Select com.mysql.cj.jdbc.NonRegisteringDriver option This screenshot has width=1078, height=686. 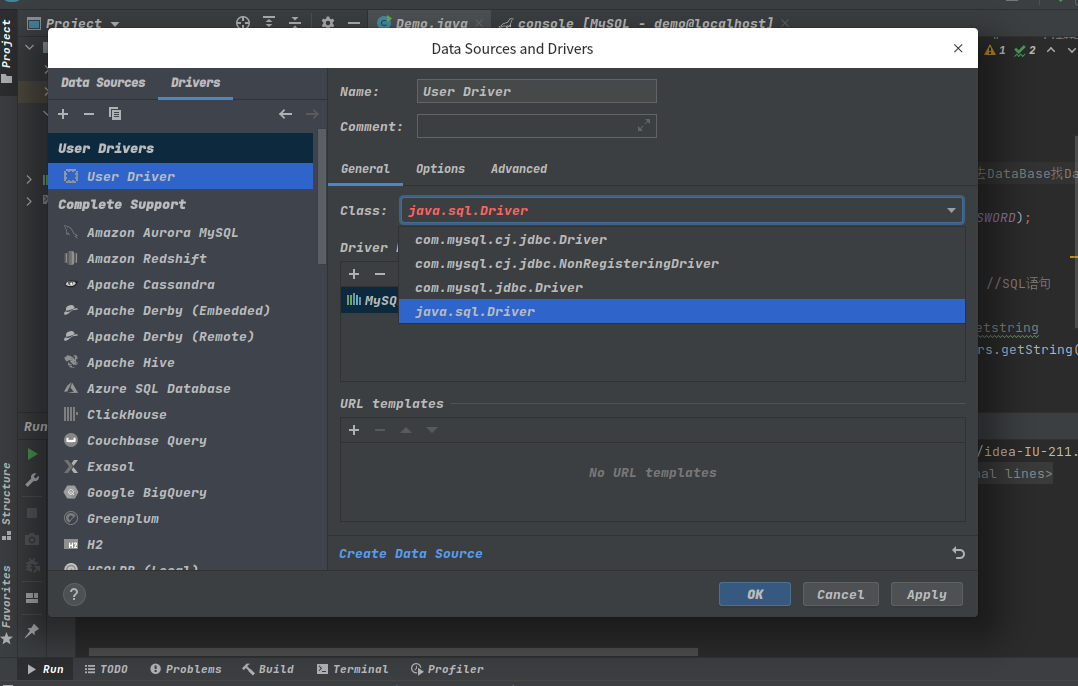click(x=567, y=264)
